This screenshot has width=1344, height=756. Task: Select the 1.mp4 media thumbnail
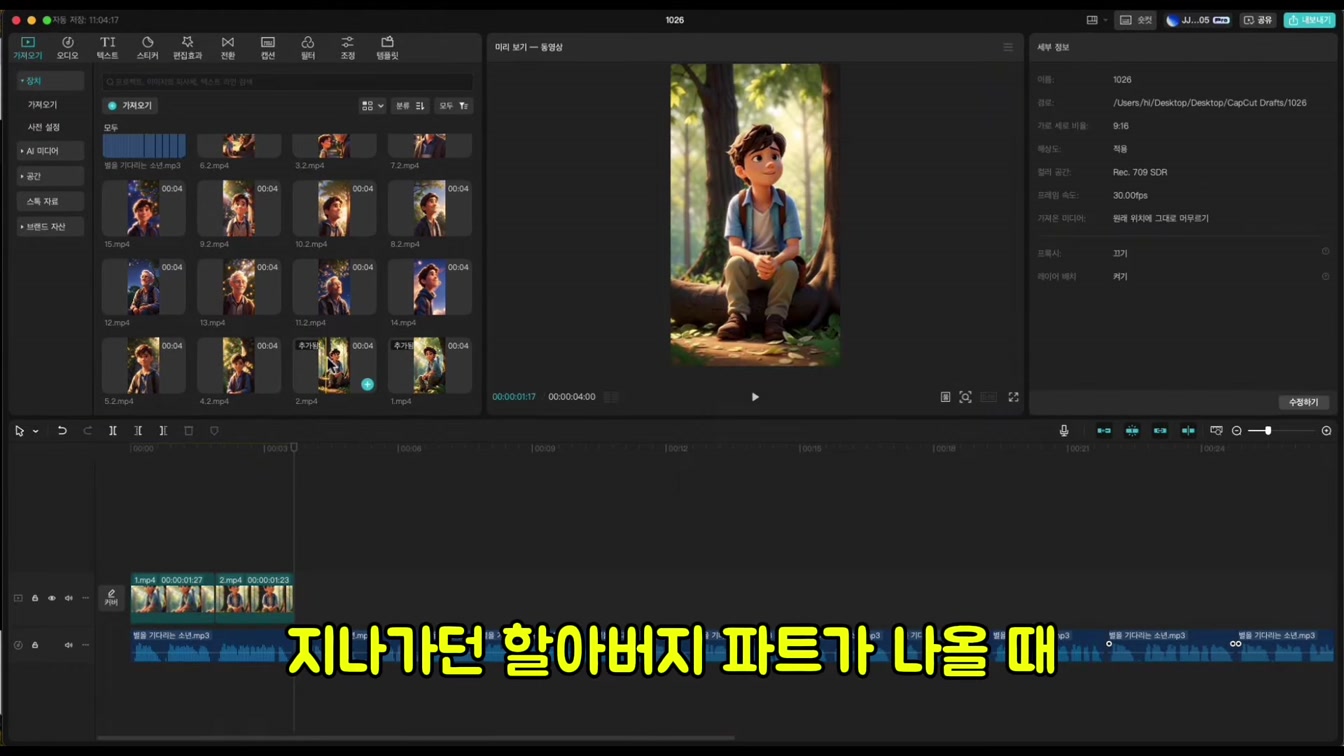[429, 365]
